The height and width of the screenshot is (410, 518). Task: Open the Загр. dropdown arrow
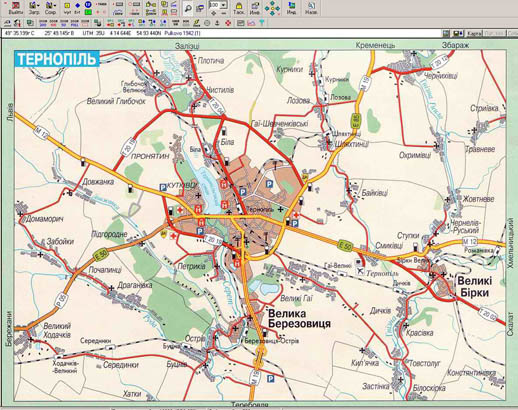click(38, 6)
